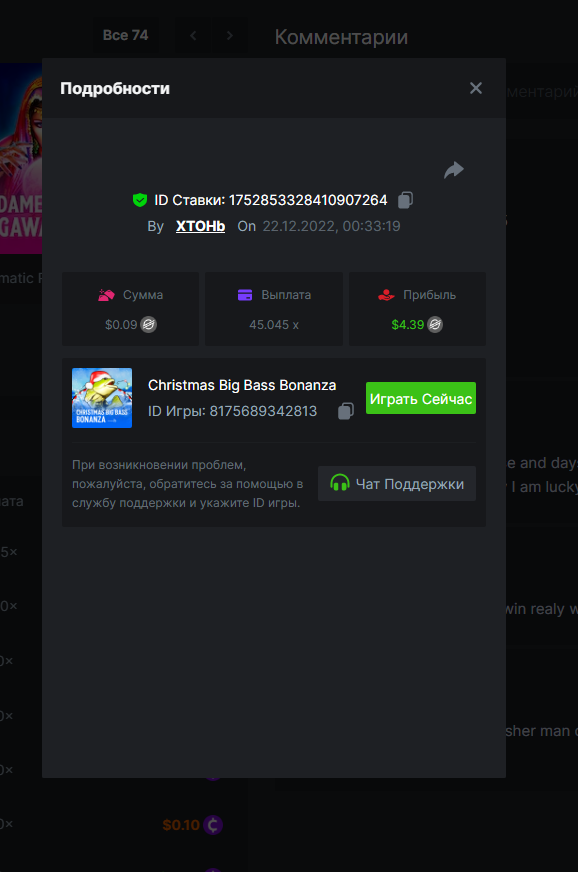Open the XTOHb user profile
The height and width of the screenshot is (872, 578).
pos(200,226)
